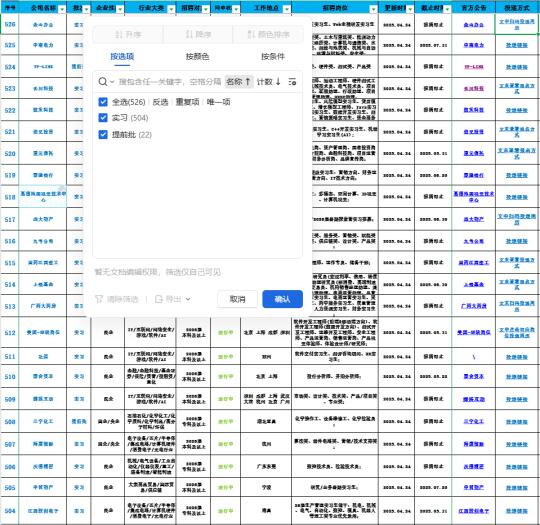The width and height of the screenshot is (540, 525).
Task: Open the filter list settings icon
Action: (x=292, y=82)
